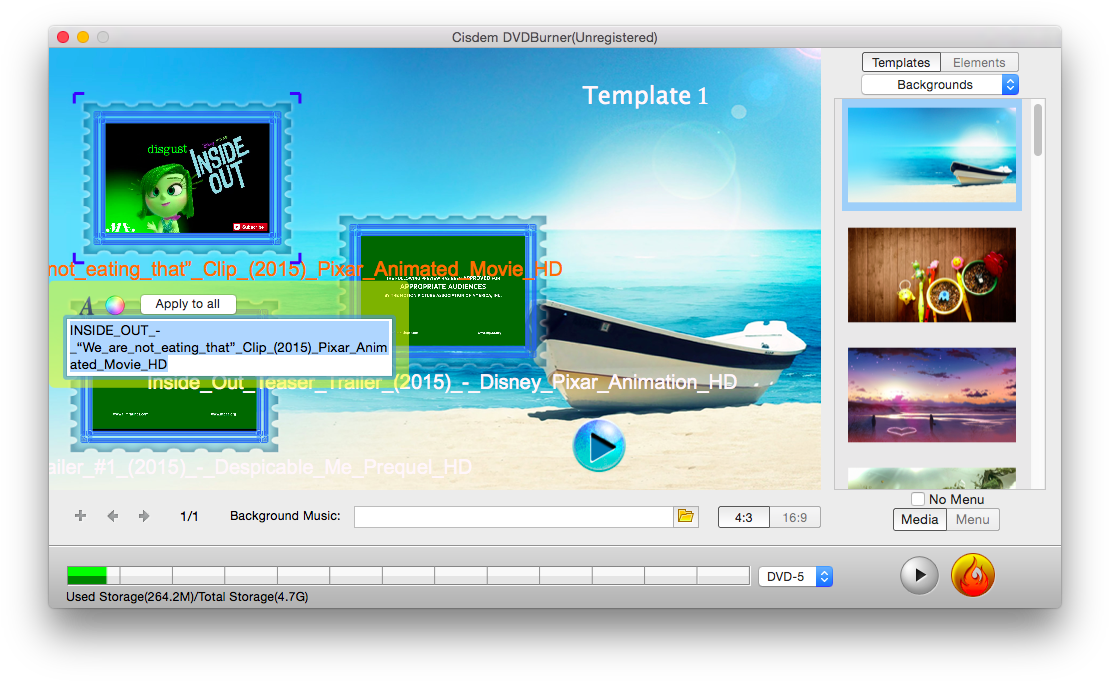Screen dimensions: 1109x681
Task: Select the purple sunset background thumbnail
Action: tap(931, 394)
